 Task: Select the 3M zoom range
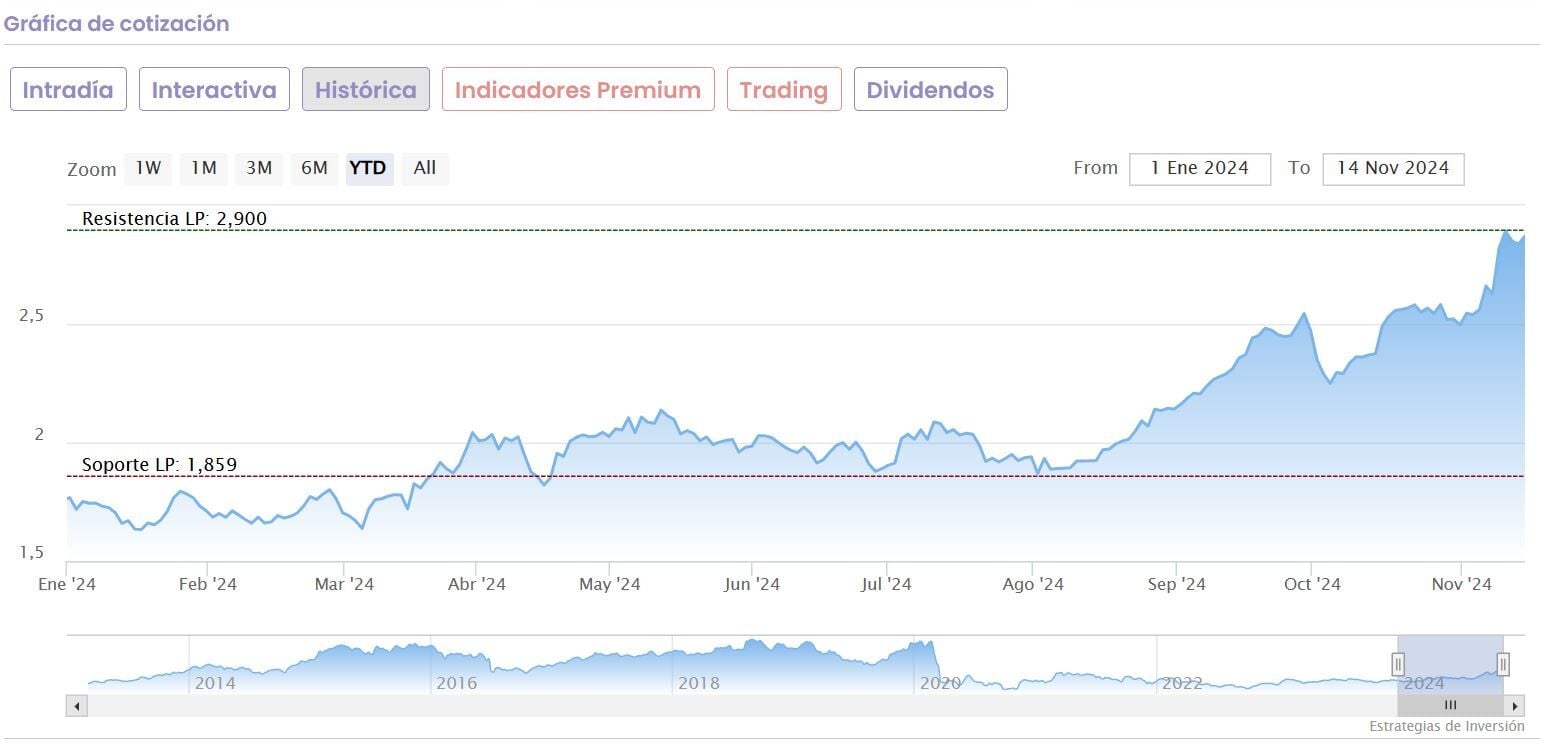click(259, 168)
